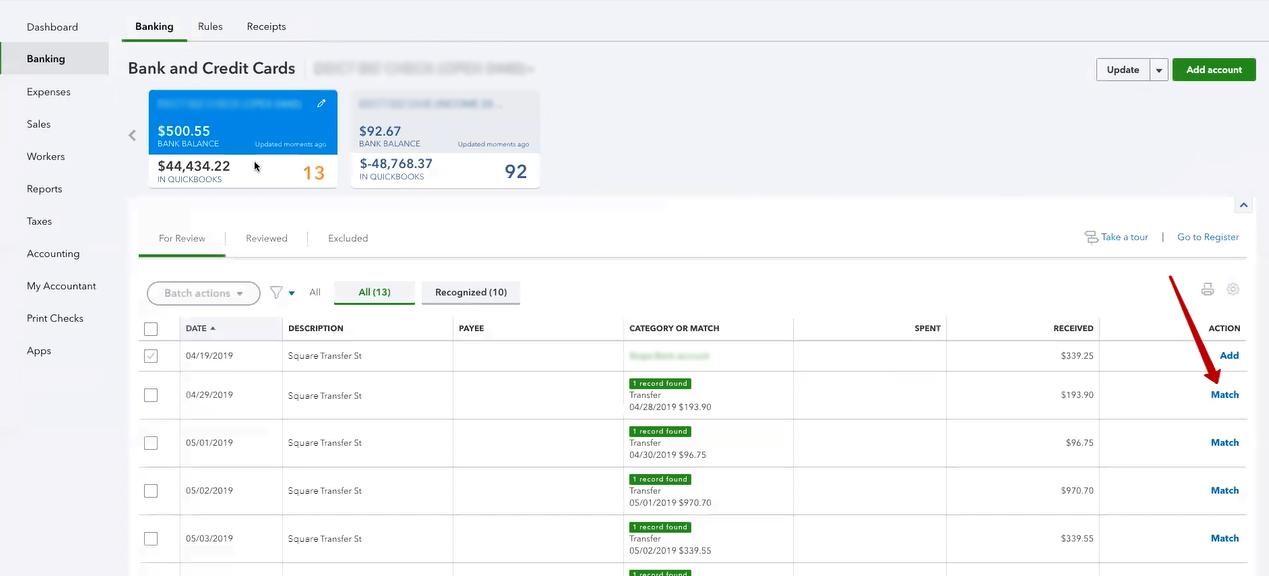Open the Excluded tab

[348, 238]
